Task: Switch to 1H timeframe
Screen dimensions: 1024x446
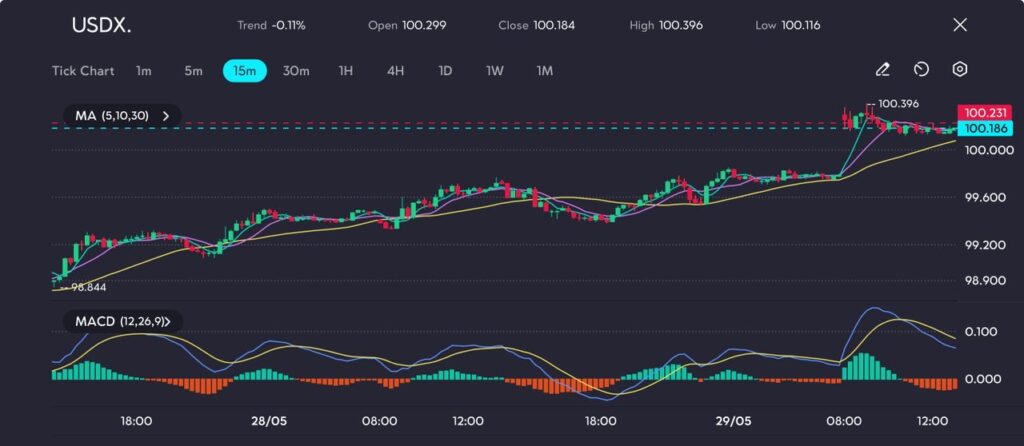Action: (x=346, y=71)
